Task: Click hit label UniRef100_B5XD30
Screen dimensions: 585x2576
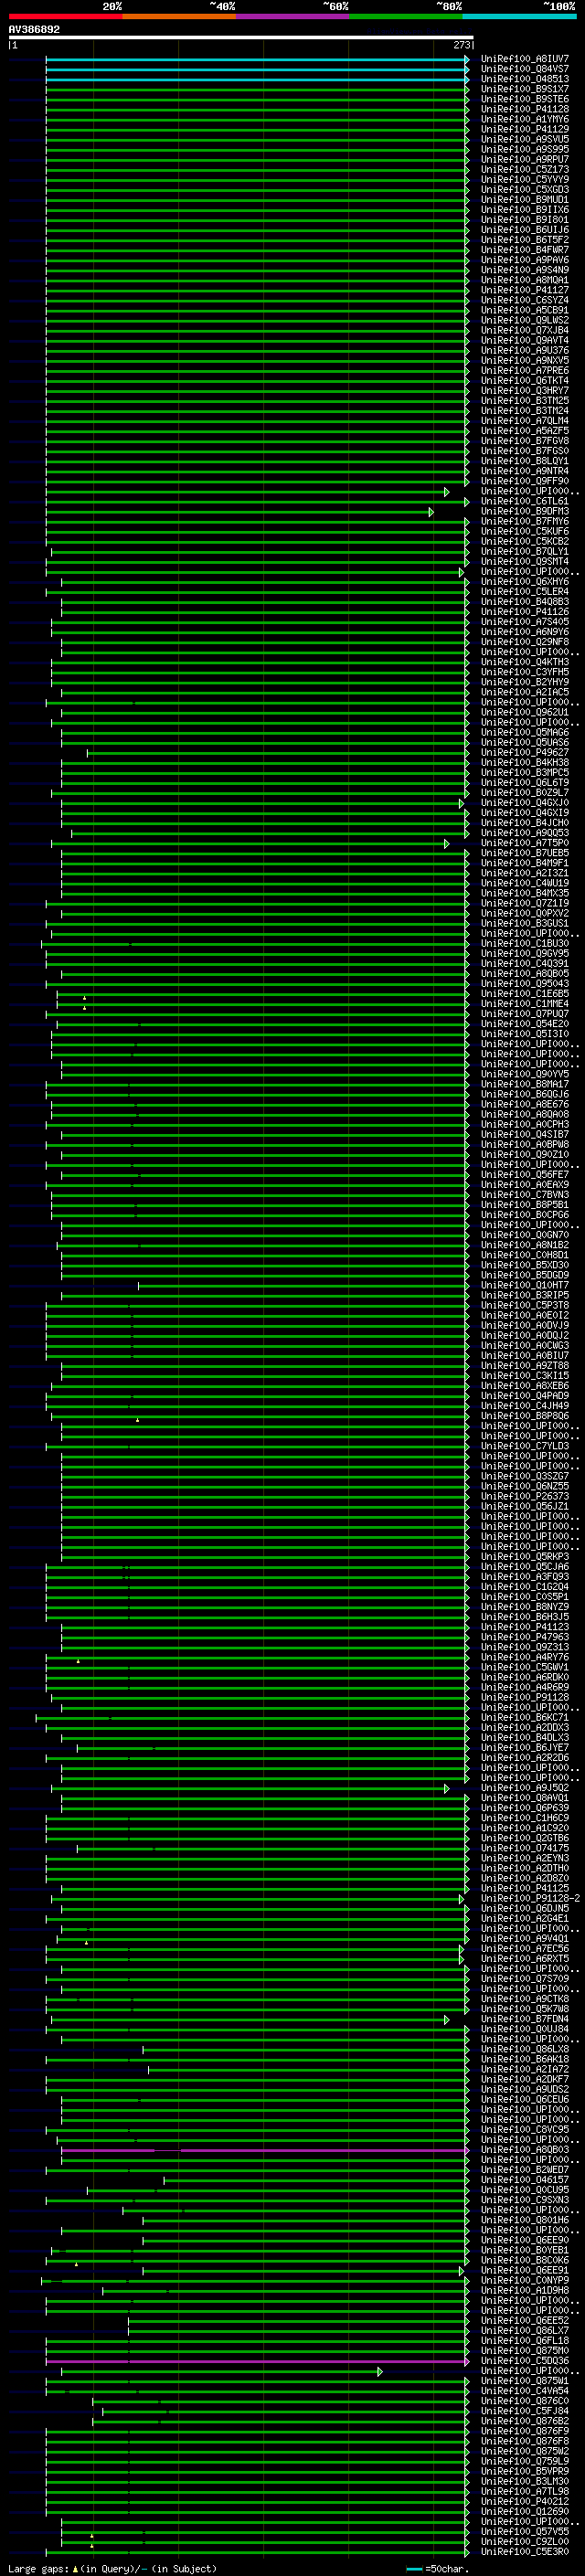Action: tap(524, 1266)
